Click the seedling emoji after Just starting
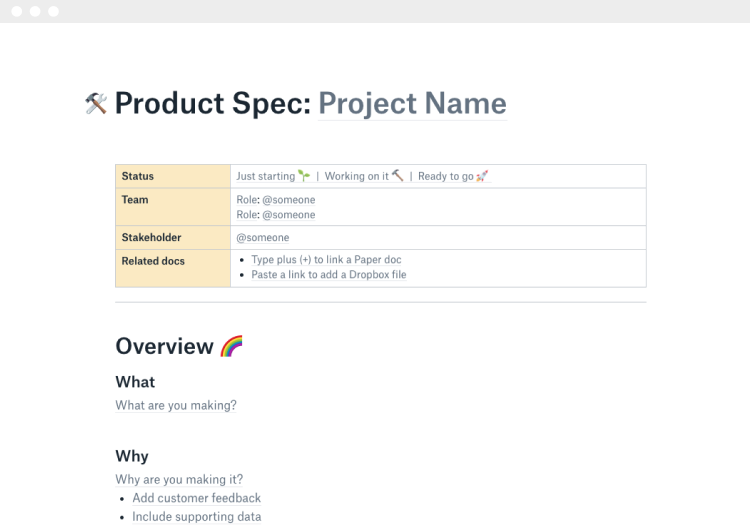 [x=304, y=176]
